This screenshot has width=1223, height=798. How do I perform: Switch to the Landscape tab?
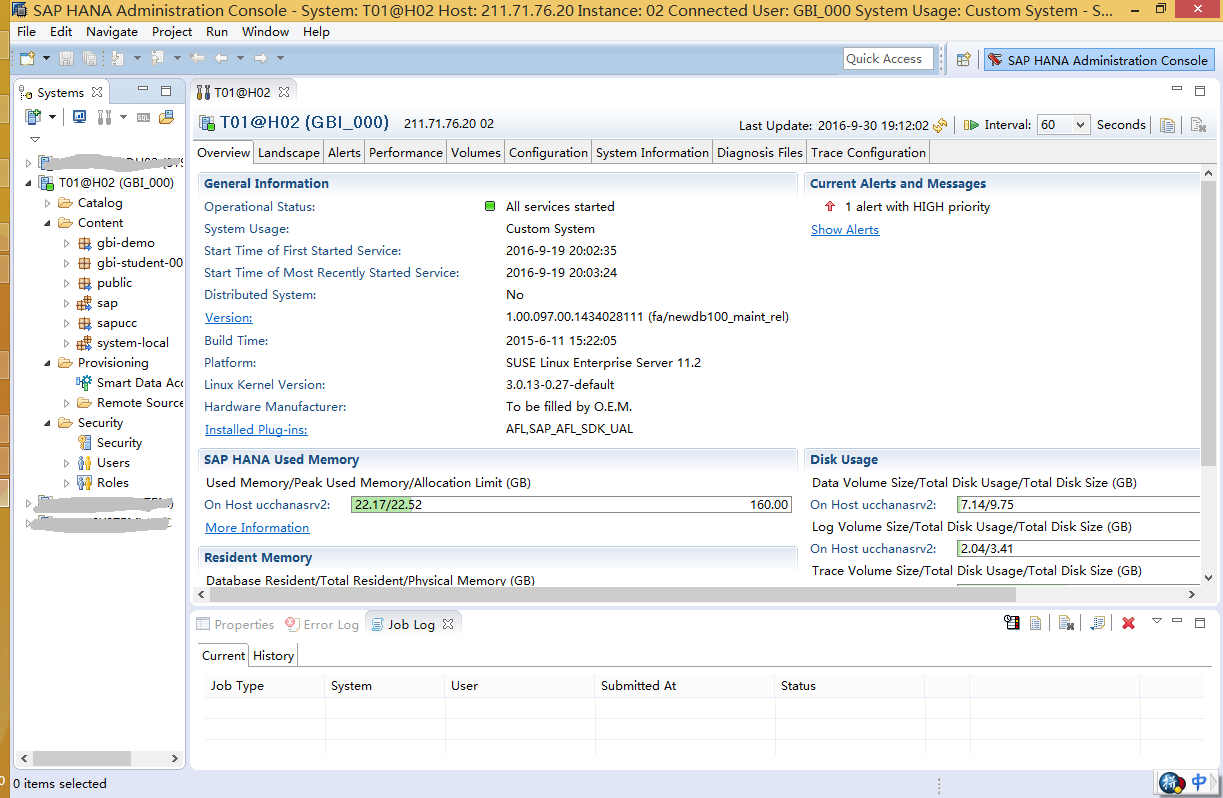[288, 153]
